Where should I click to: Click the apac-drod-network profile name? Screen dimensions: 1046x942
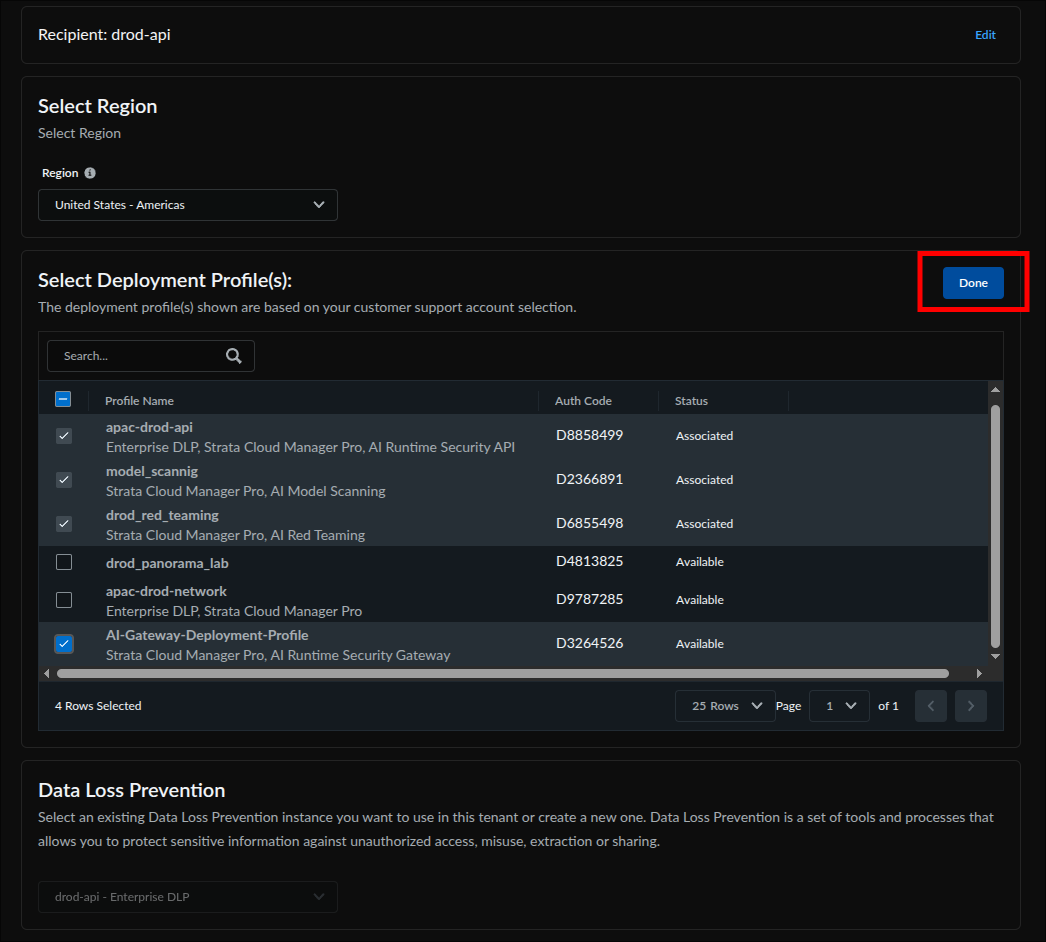click(166, 591)
